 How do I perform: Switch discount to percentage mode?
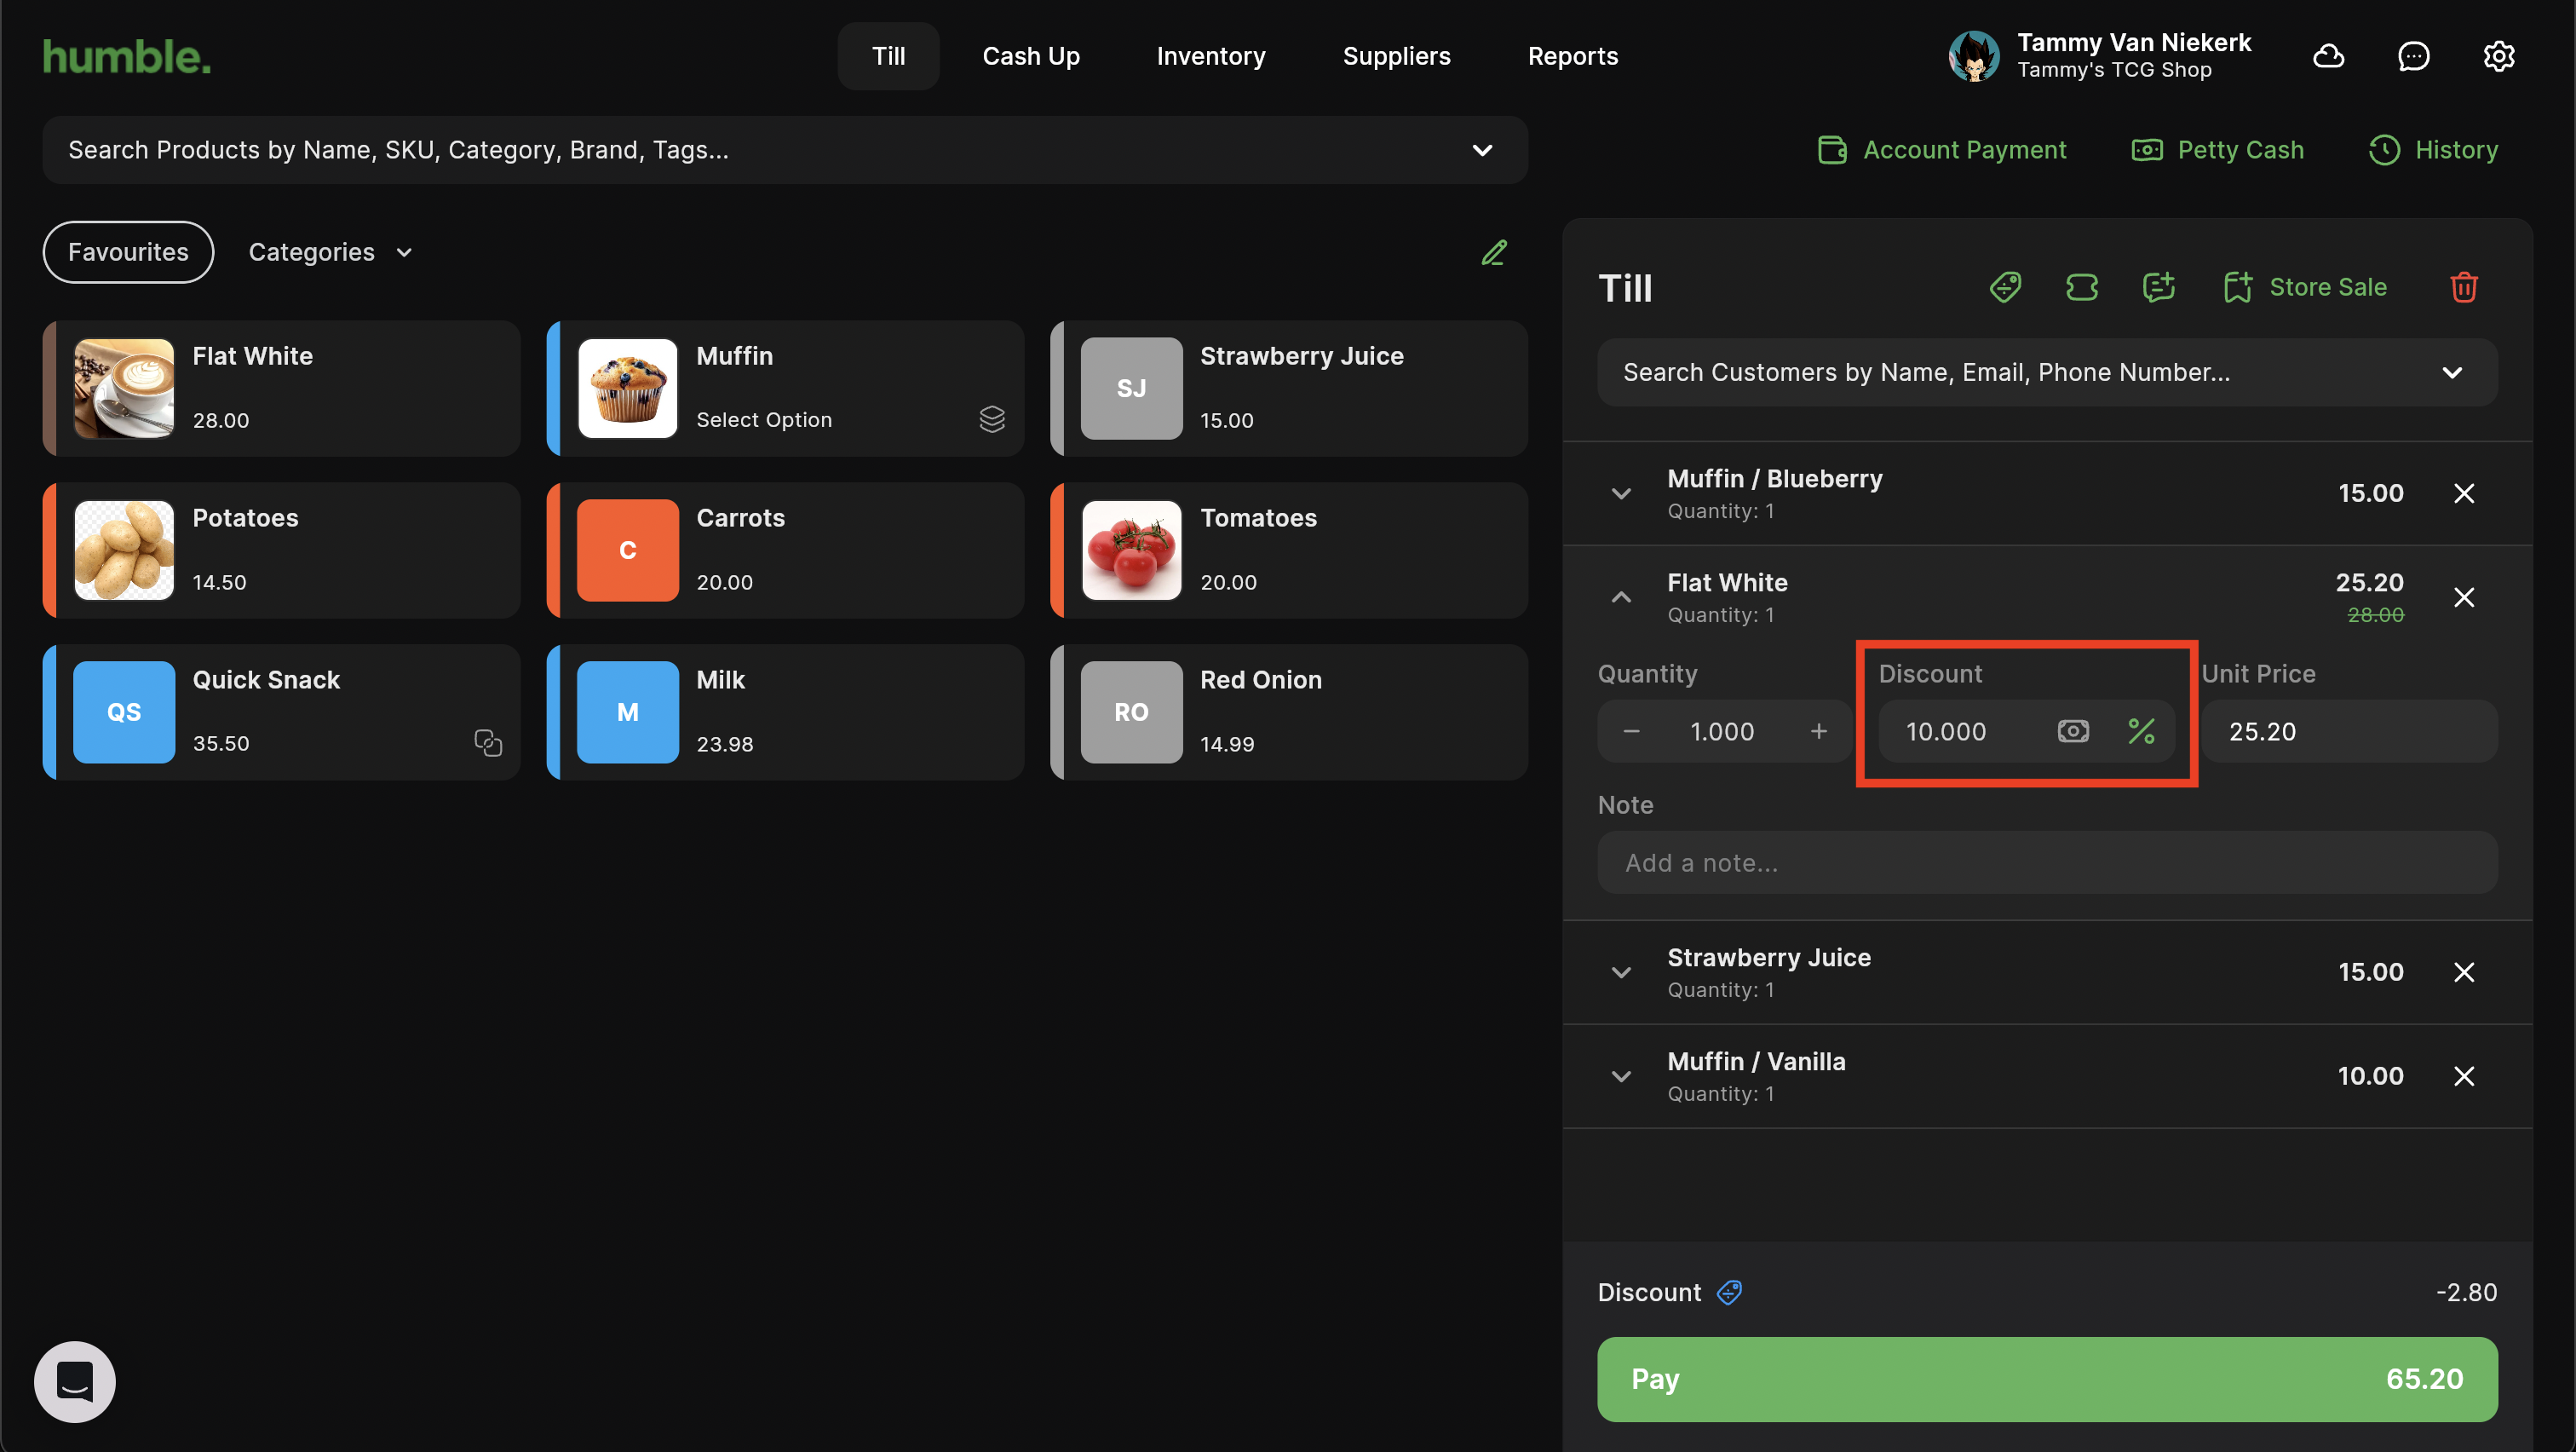(2141, 731)
